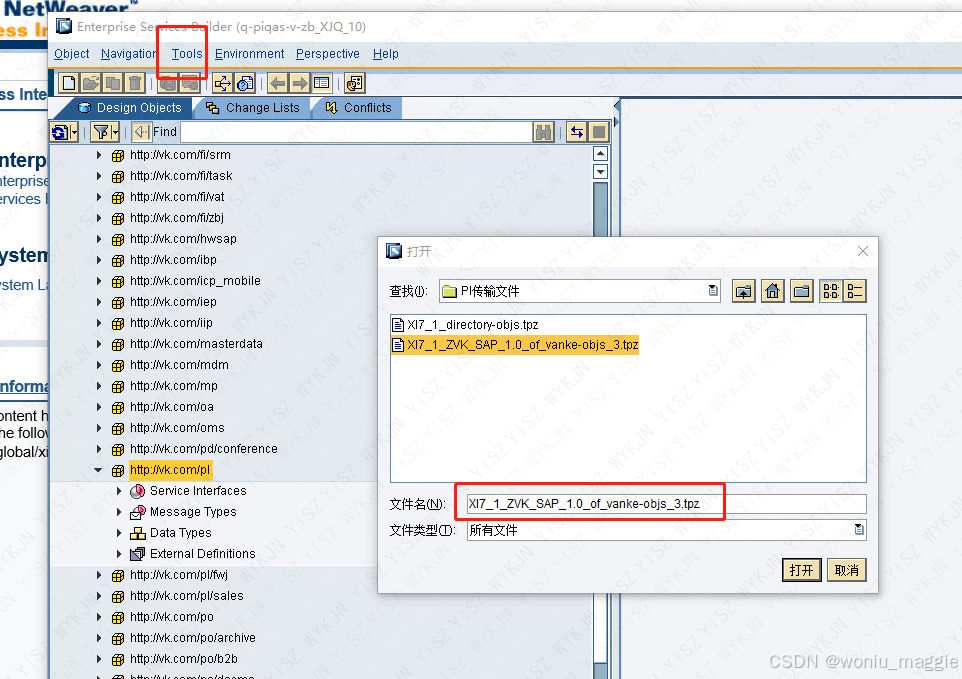
Task: Expand the Data Types node
Action: tap(119, 533)
